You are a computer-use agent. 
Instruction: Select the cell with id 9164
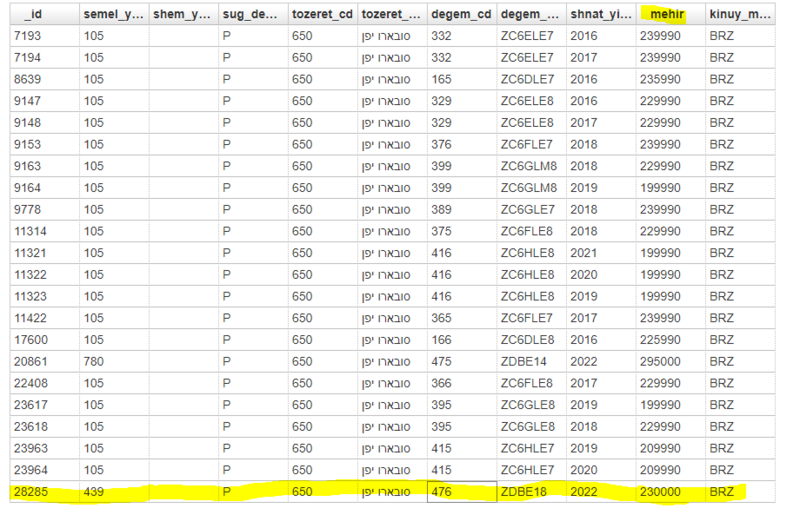[44, 188]
